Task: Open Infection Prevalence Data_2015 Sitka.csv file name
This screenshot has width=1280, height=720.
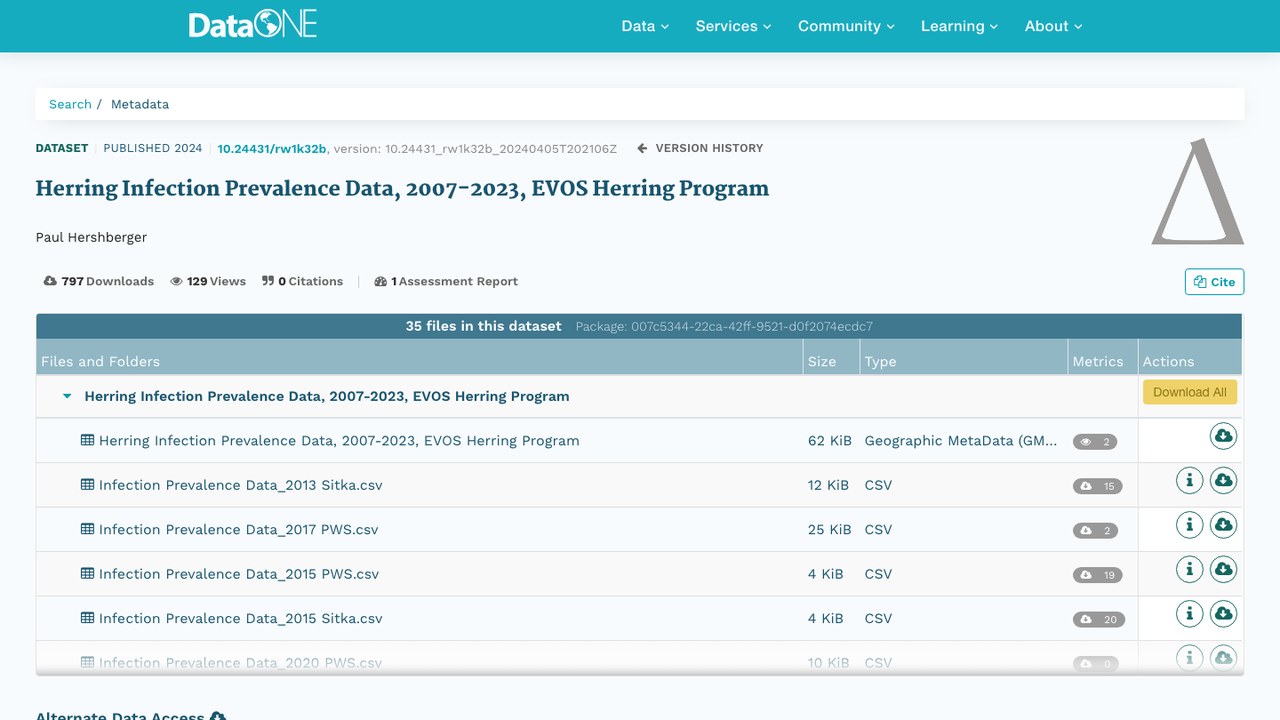Action: coord(240,618)
